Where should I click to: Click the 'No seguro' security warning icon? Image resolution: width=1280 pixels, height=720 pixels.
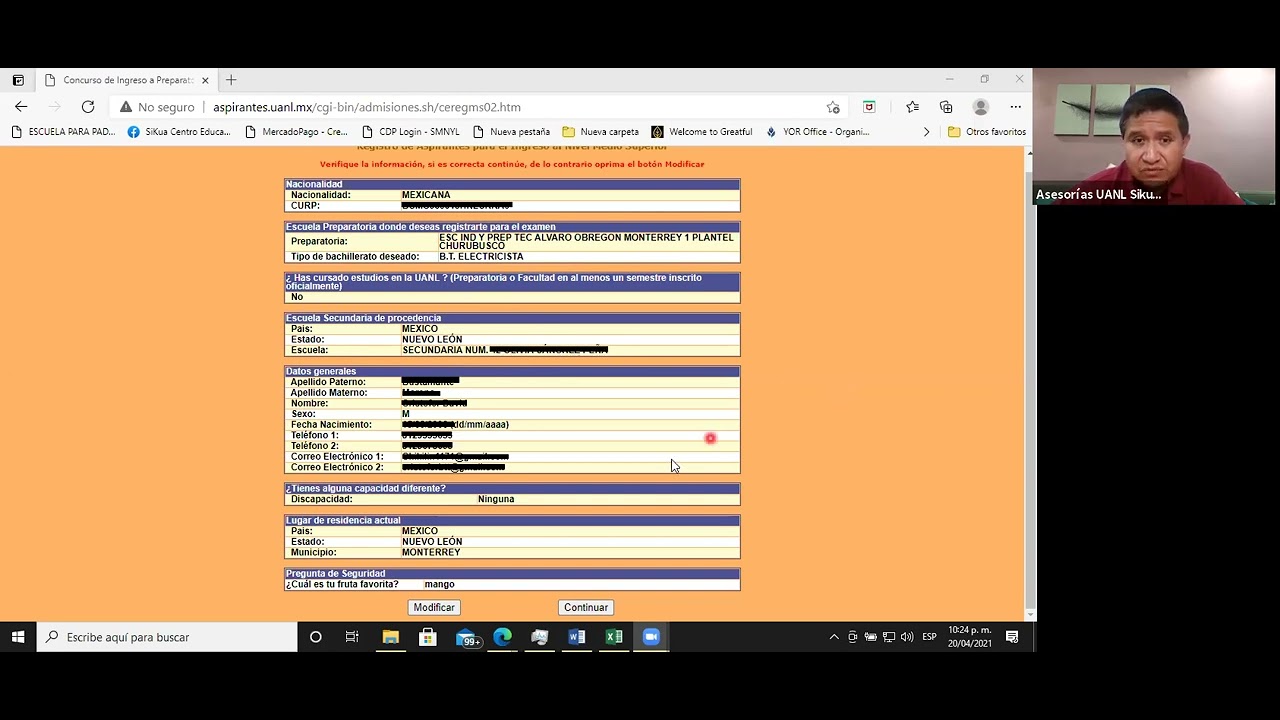click(126, 107)
